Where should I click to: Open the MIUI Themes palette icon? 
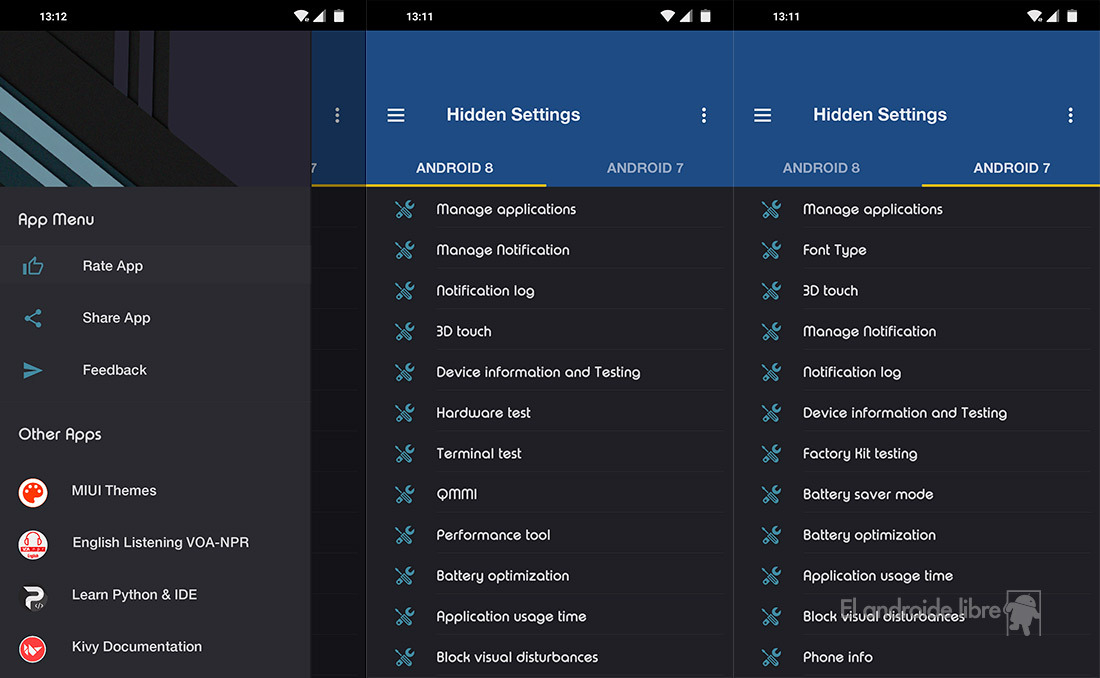tap(33, 492)
